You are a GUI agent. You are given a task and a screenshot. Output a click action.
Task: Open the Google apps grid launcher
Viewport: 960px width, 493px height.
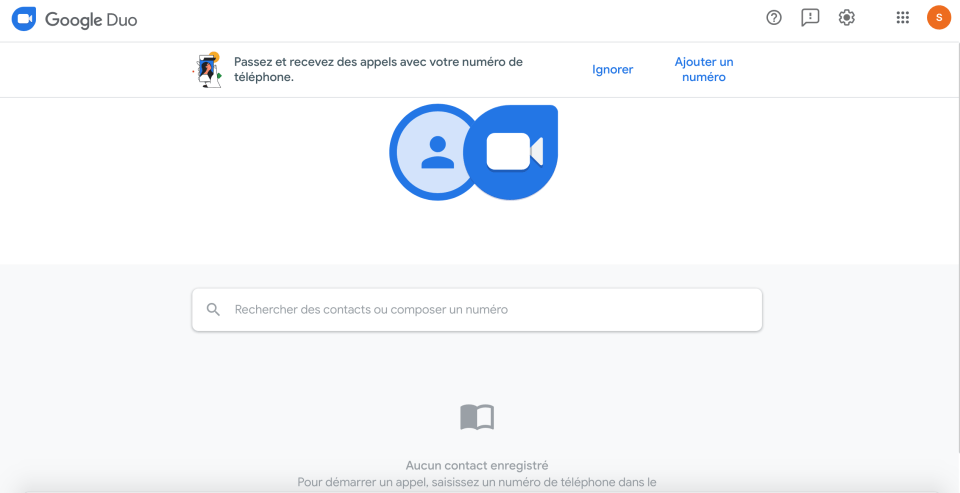coord(903,18)
